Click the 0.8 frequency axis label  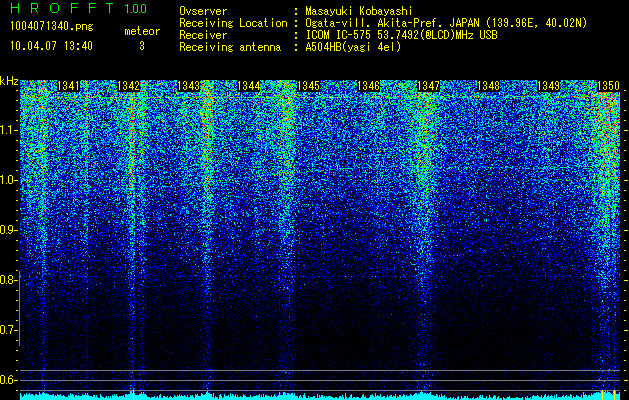click(8, 280)
